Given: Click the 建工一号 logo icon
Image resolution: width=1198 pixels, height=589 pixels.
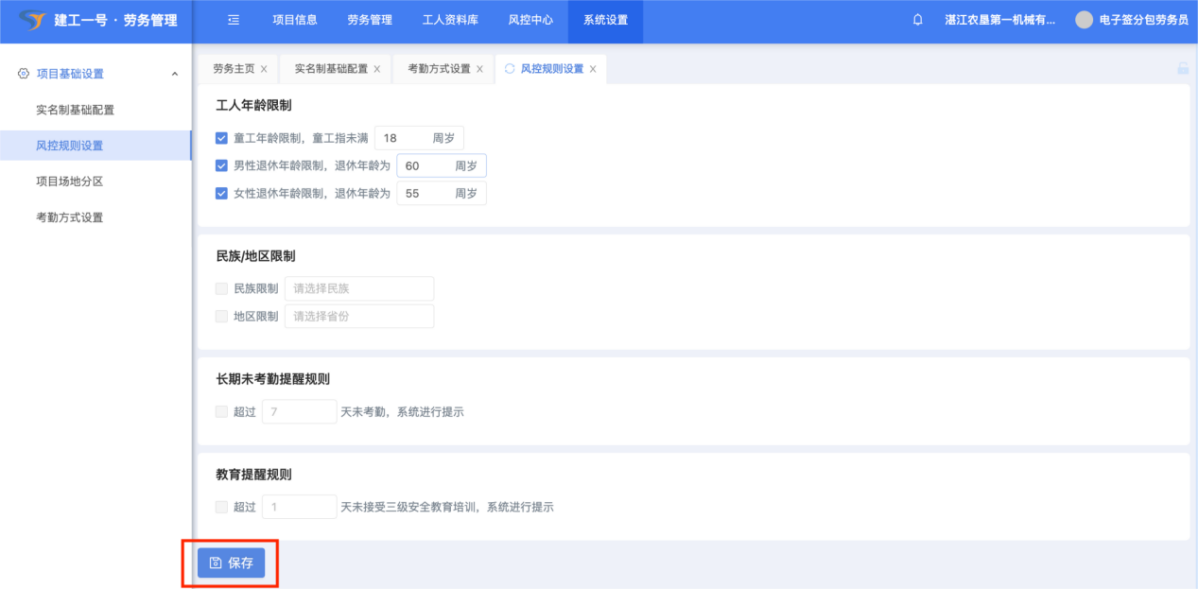Looking at the screenshot, I should tap(32, 20).
